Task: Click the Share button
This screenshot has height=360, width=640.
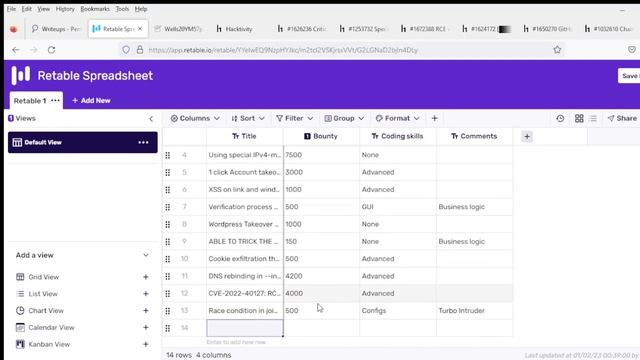Action: pos(622,118)
